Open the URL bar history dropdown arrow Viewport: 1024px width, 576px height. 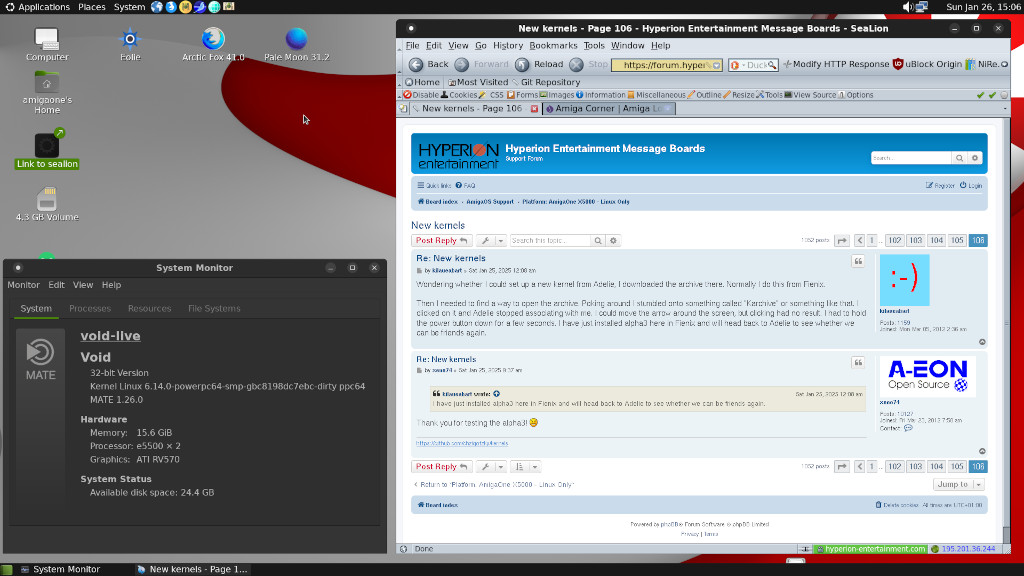(x=716, y=65)
